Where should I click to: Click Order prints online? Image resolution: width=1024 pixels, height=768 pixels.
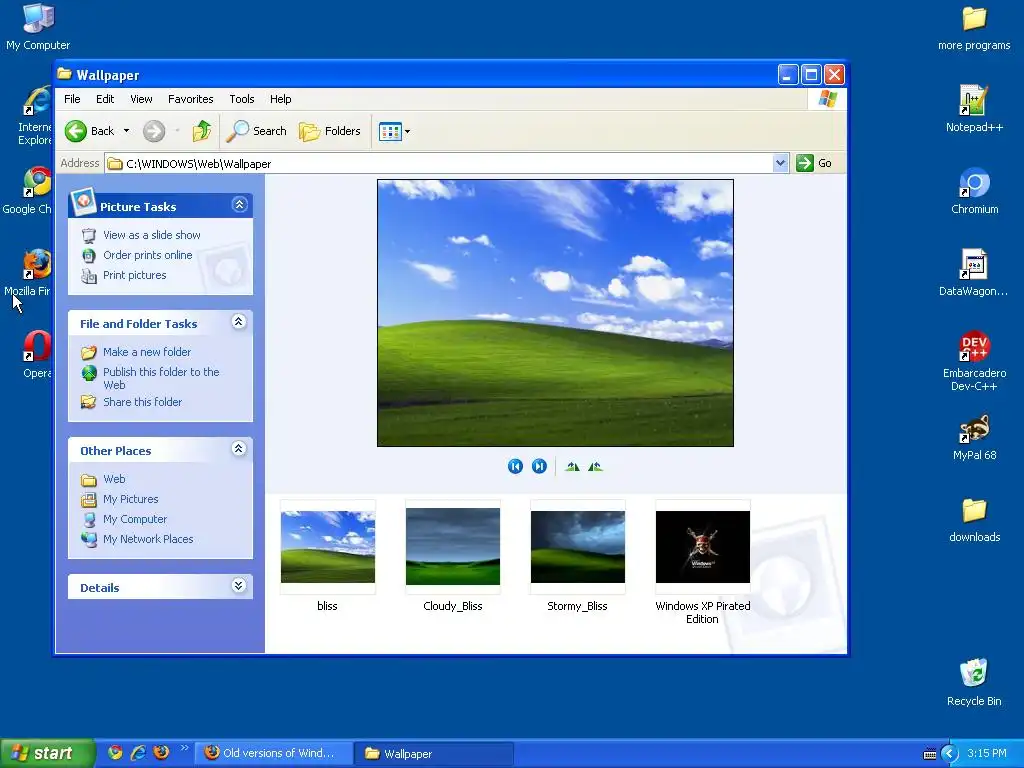[x=148, y=255]
